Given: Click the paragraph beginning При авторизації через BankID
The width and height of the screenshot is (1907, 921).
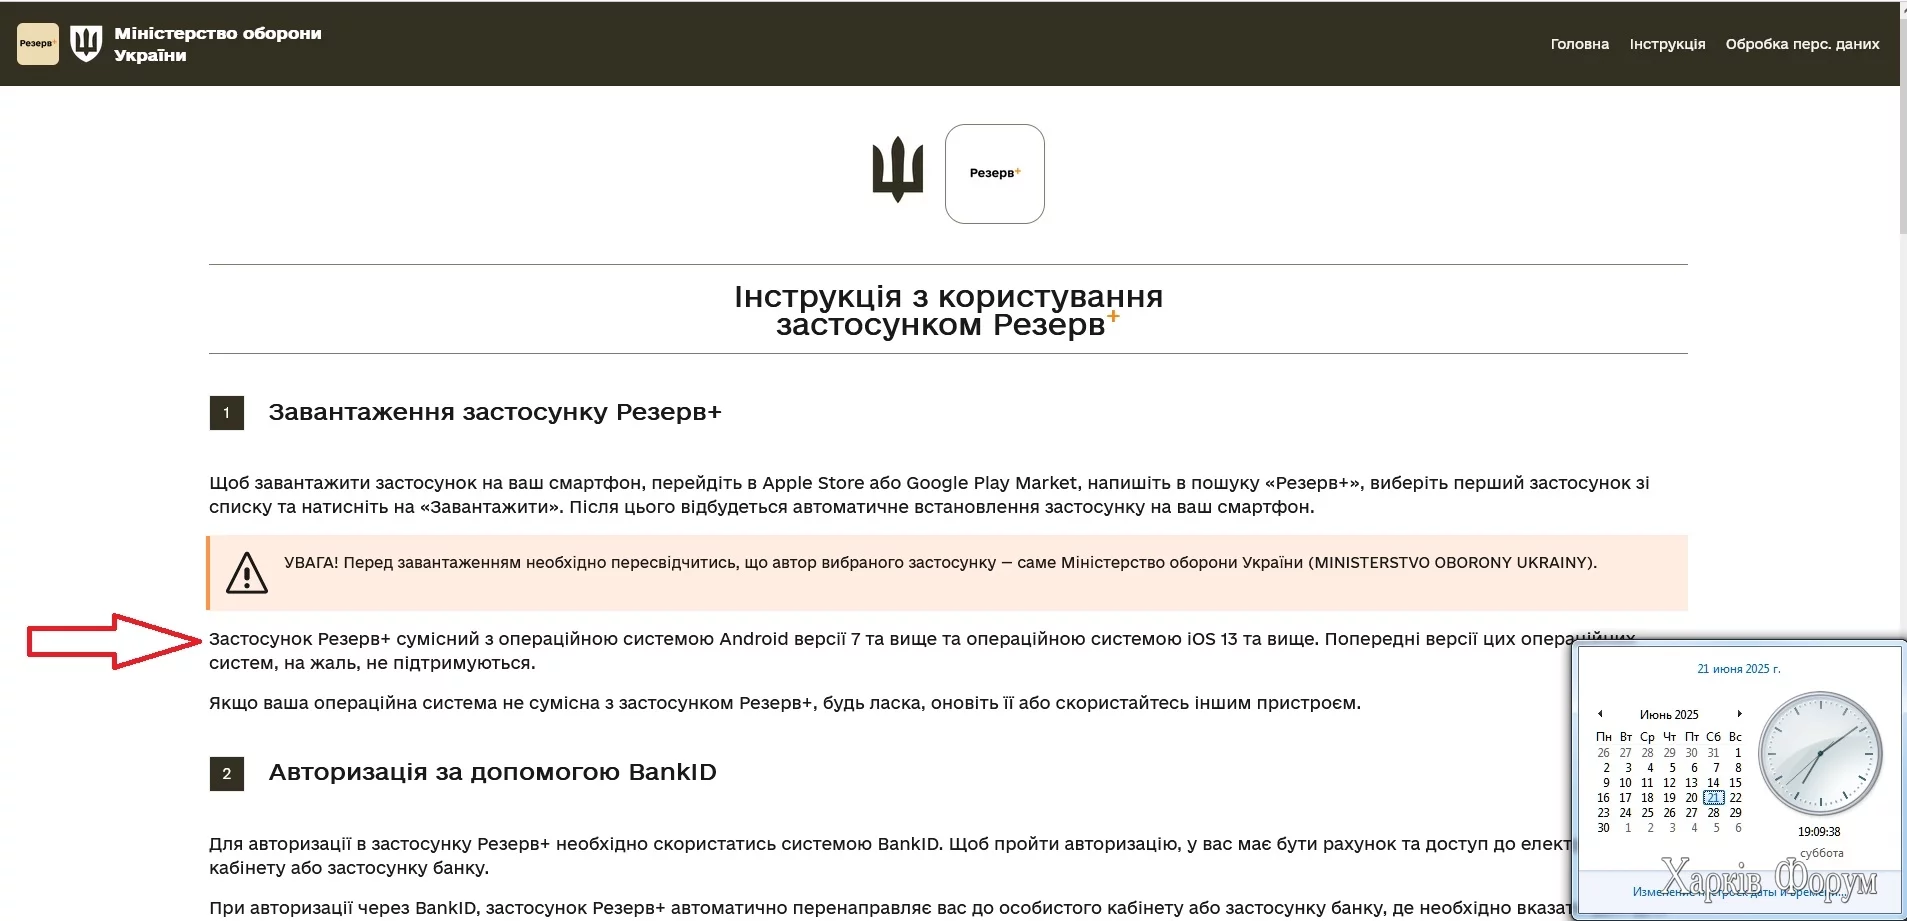Looking at the screenshot, I should point(890,908).
